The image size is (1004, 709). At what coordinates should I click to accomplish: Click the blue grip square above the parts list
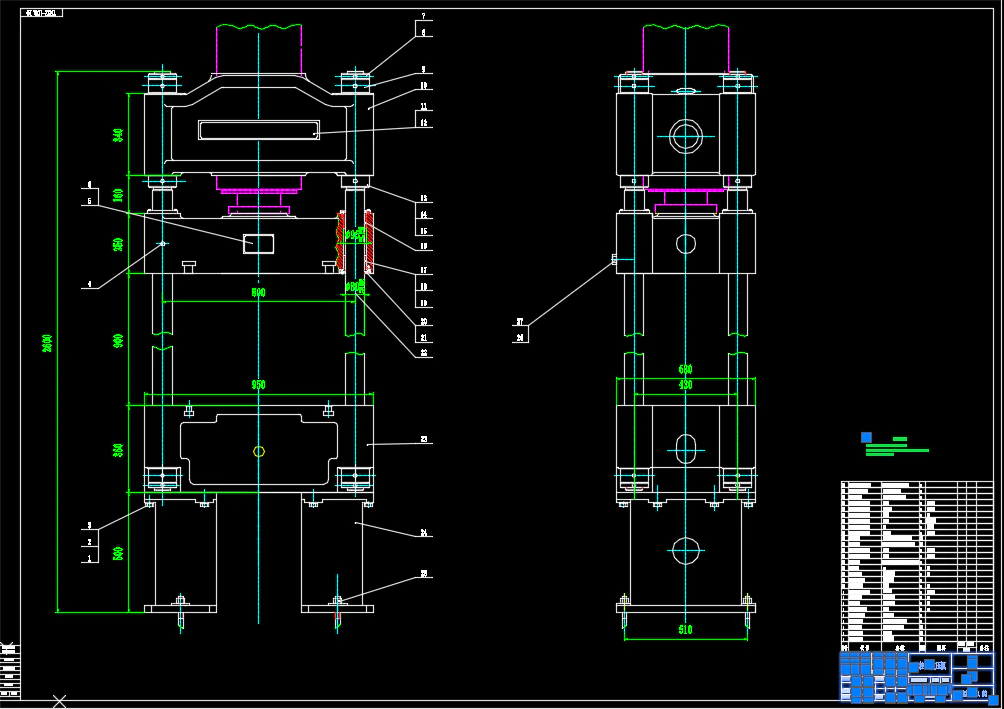[x=866, y=437]
